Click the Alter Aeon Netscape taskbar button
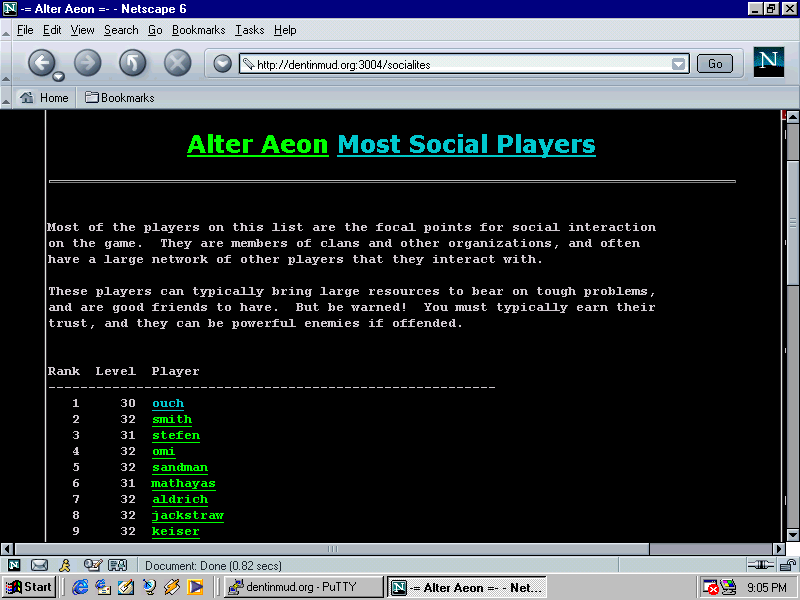800x600 pixels. pos(467,587)
